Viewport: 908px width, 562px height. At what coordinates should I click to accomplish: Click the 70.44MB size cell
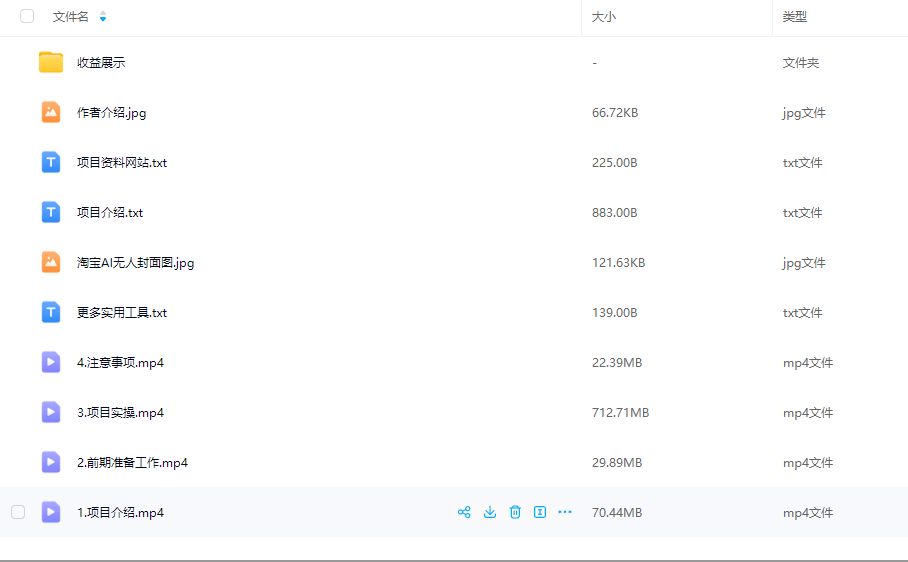click(x=617, y=512)
